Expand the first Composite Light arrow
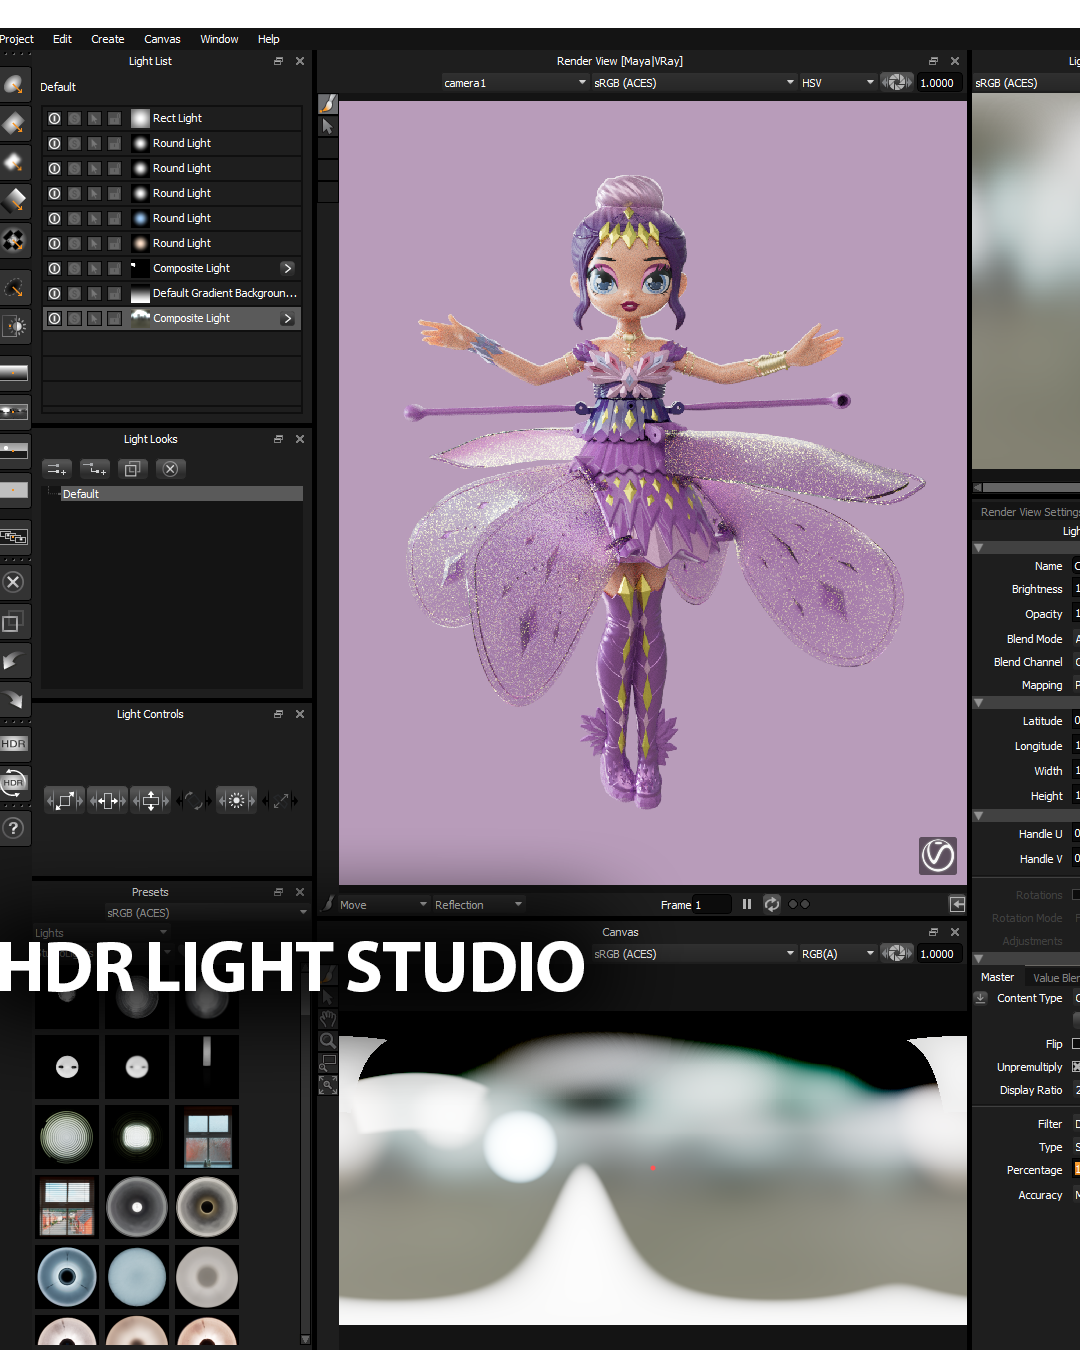This screenshot has height=1350, width=1080. tap(288, 268)
